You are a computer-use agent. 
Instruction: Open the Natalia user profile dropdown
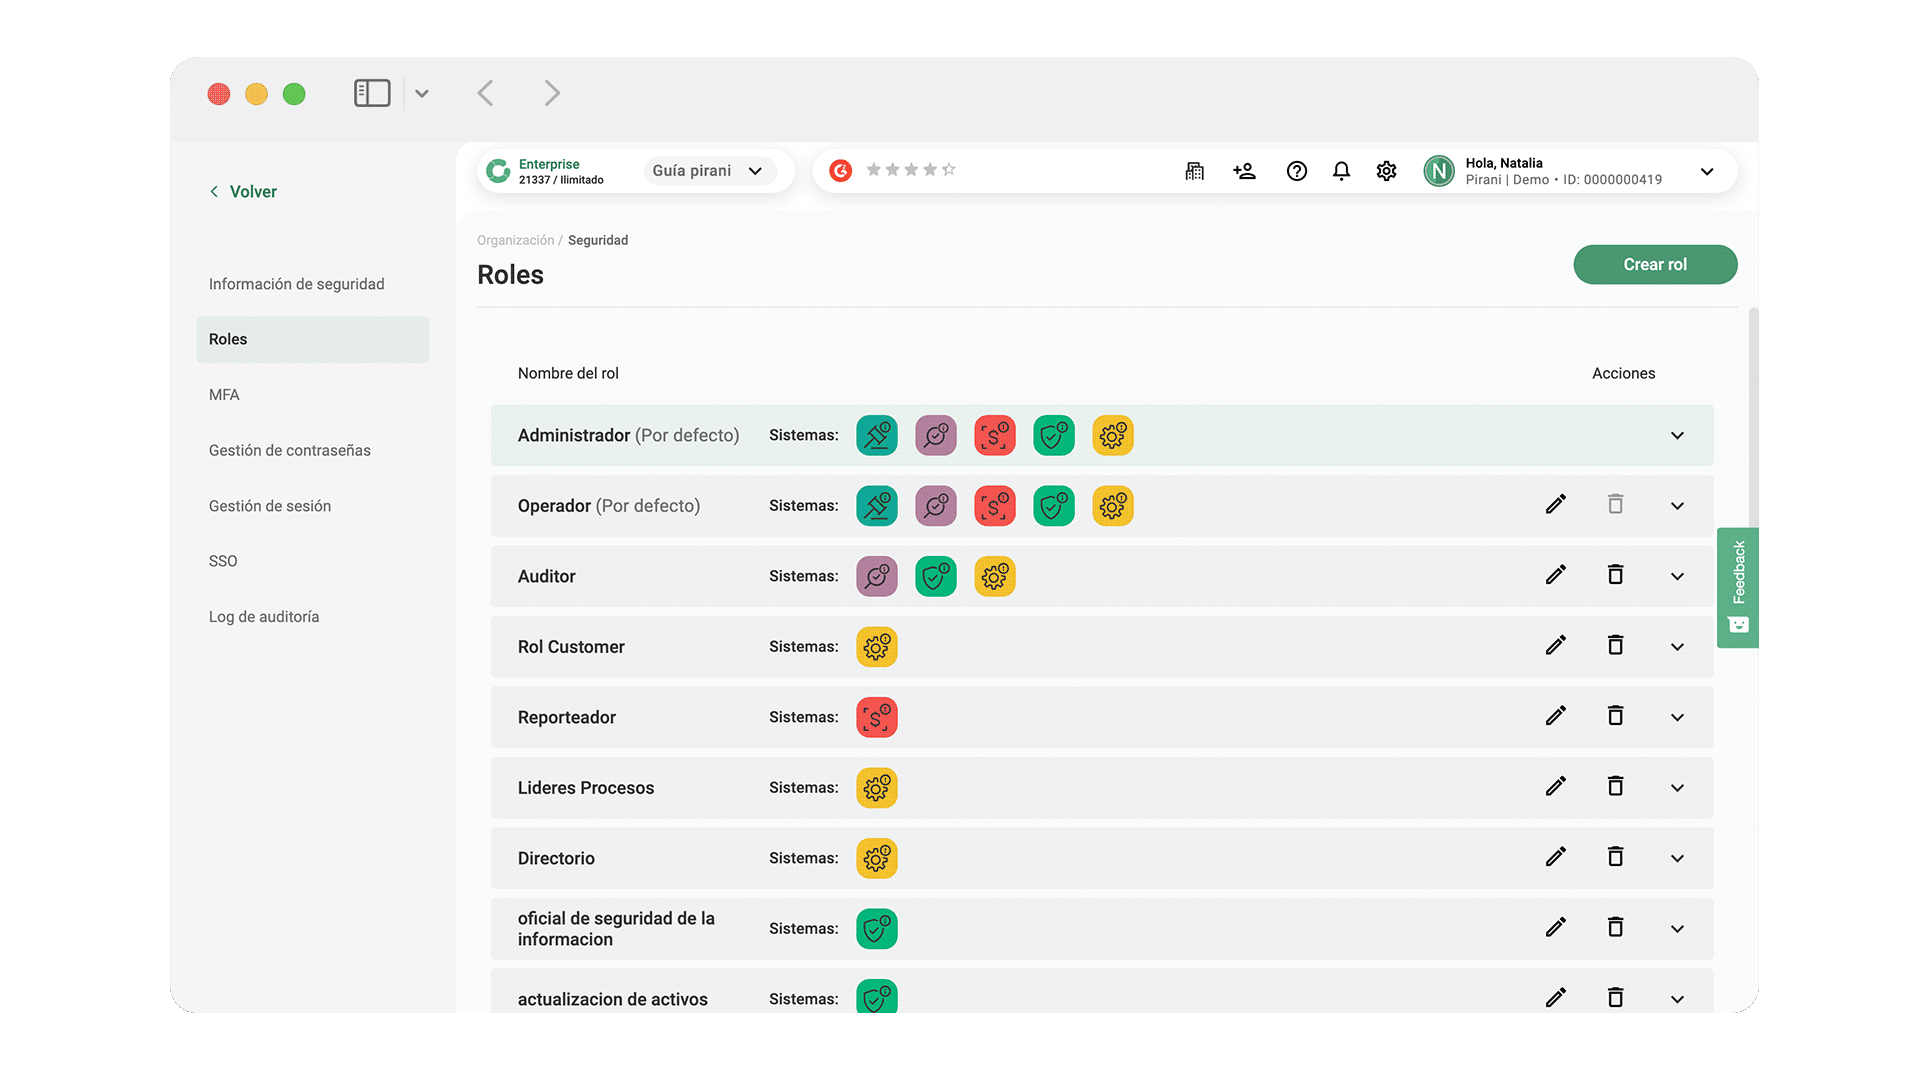point(1706,171)
